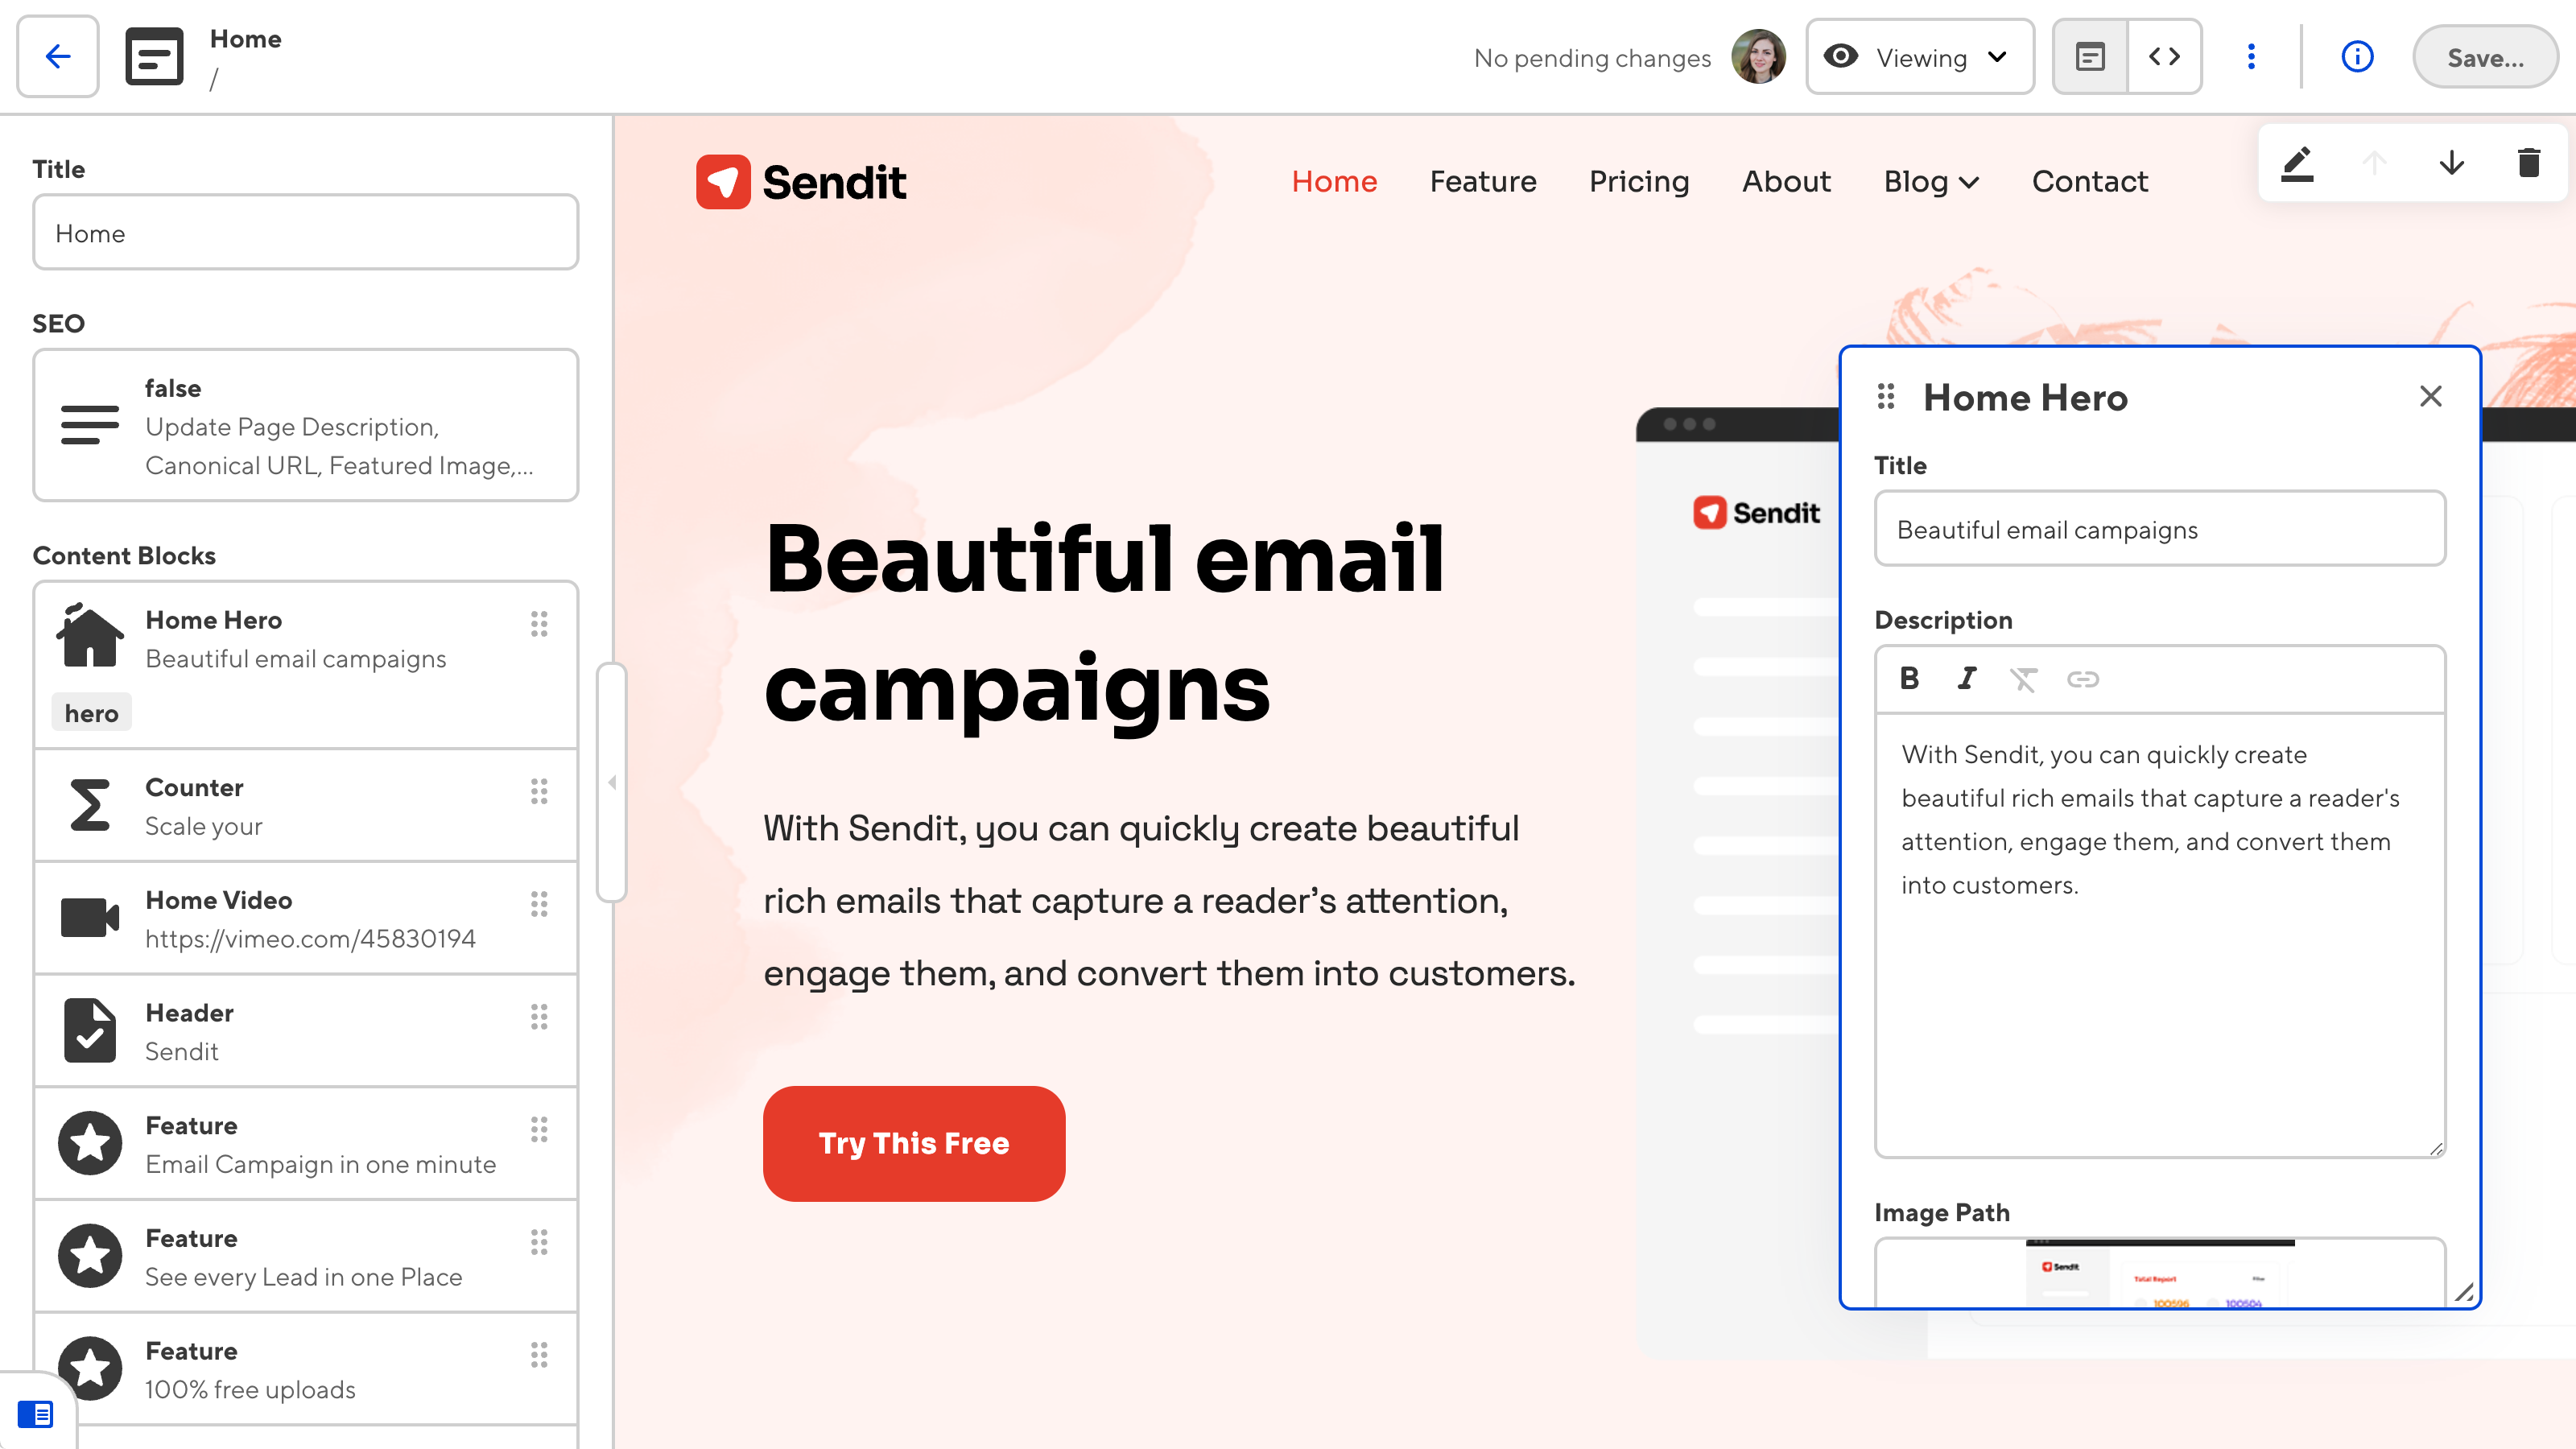Image resolution: width=2576 pixels, height=1449 pixels.
Task: Click the source code view icon
Action: (x=2164, y=56)
